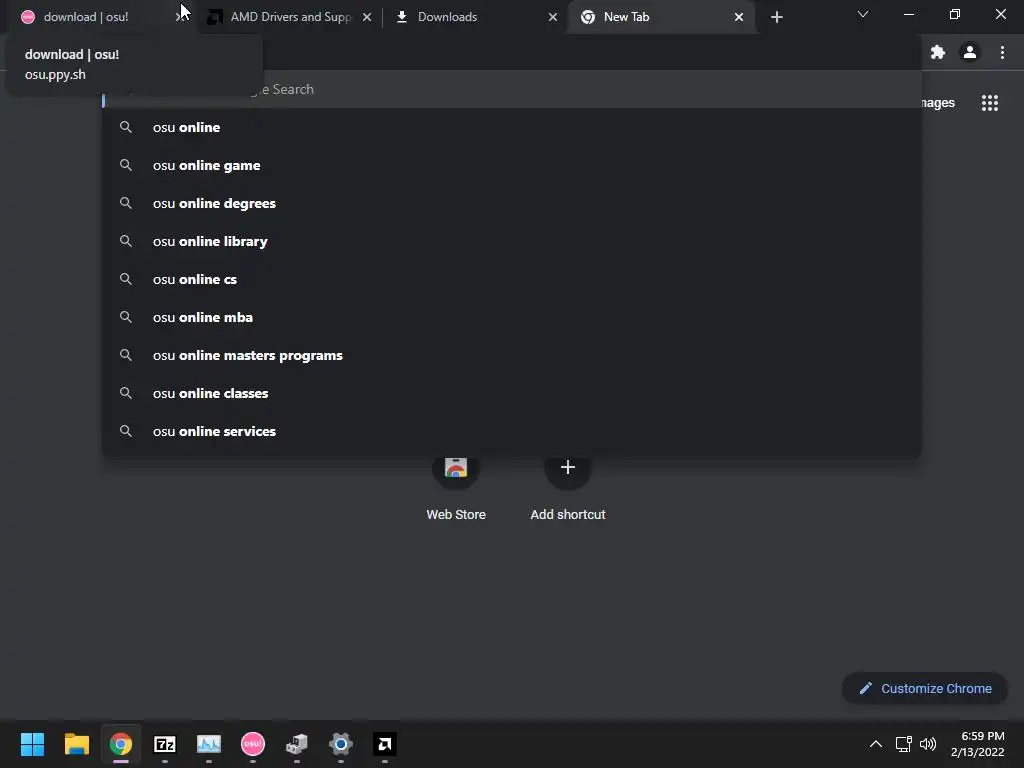Show hidden system tray icons

pos(876,744)
